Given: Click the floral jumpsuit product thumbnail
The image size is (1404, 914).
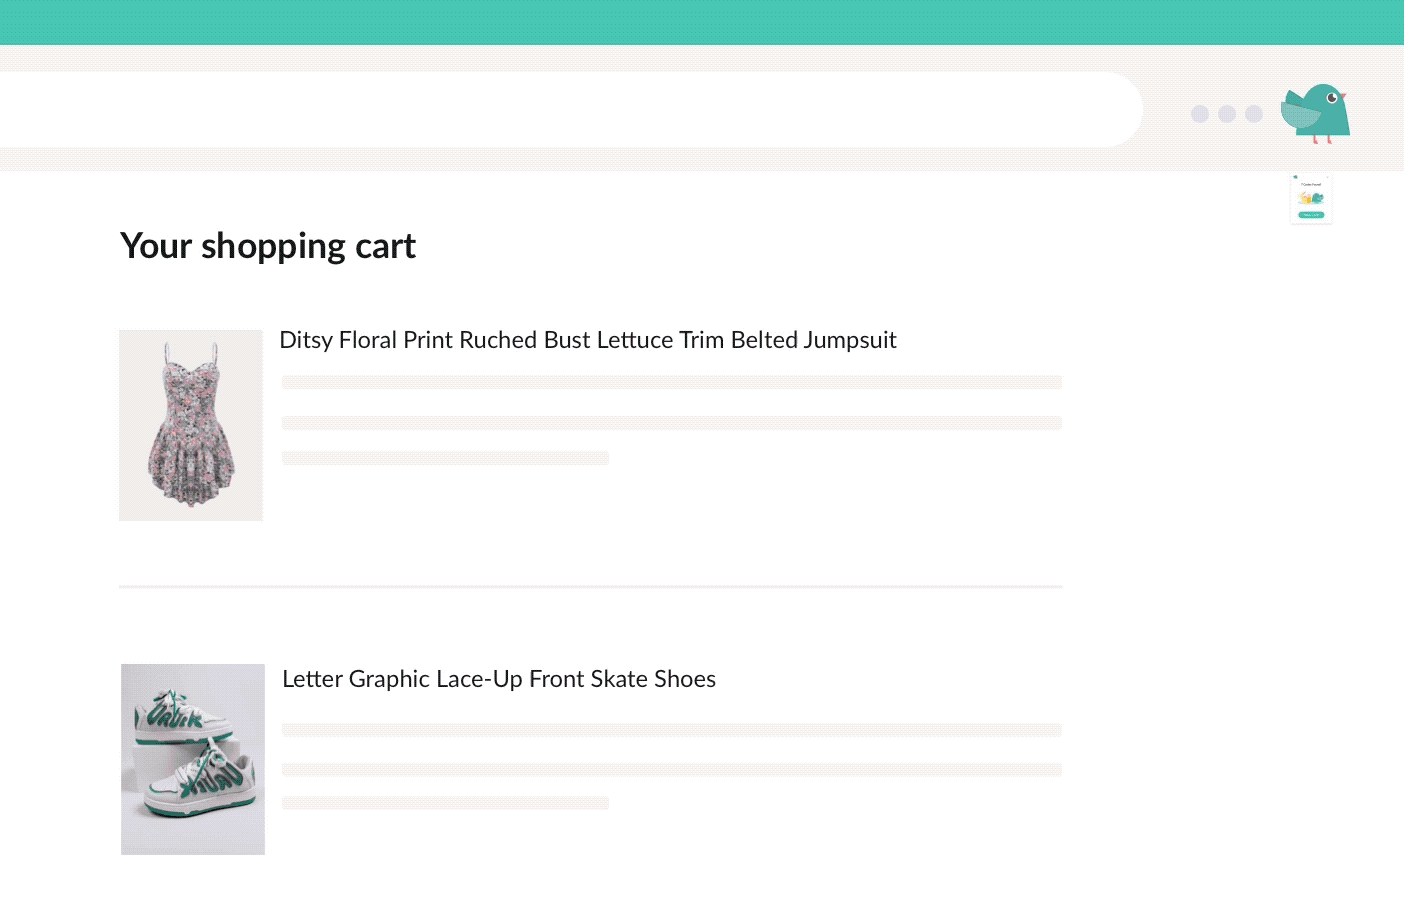Looking at the screenshot, I should [191, 425].
